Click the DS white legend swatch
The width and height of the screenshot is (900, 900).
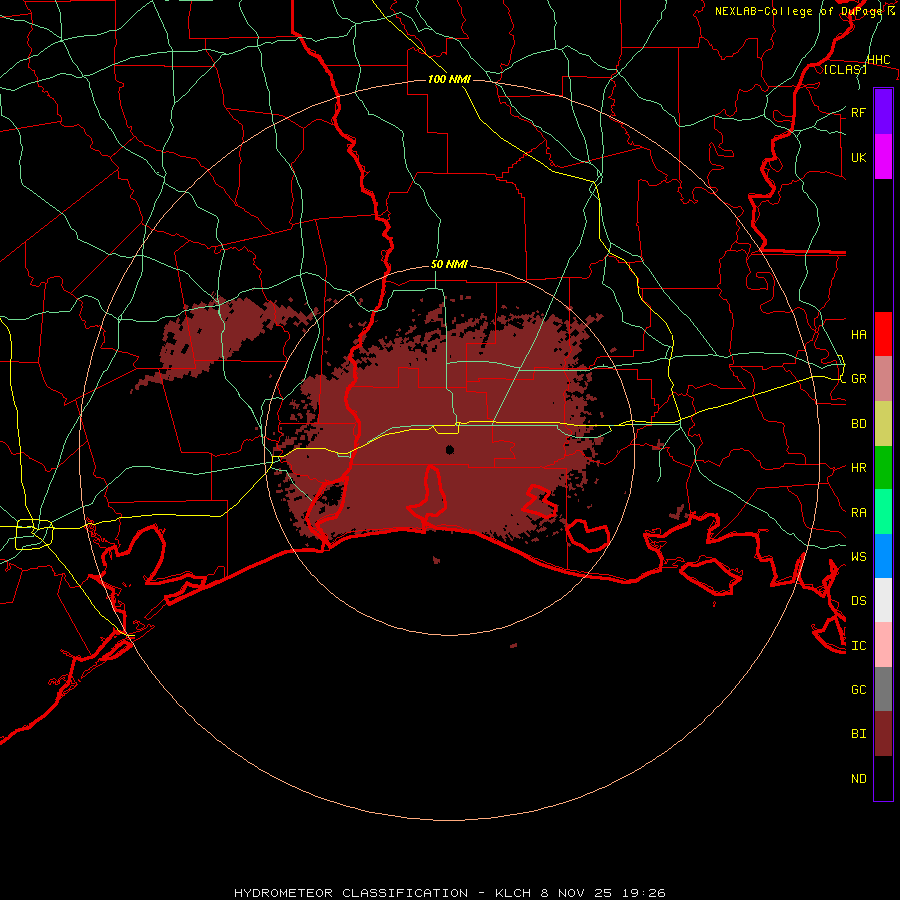pyautogui.click(x=883, y=600)
